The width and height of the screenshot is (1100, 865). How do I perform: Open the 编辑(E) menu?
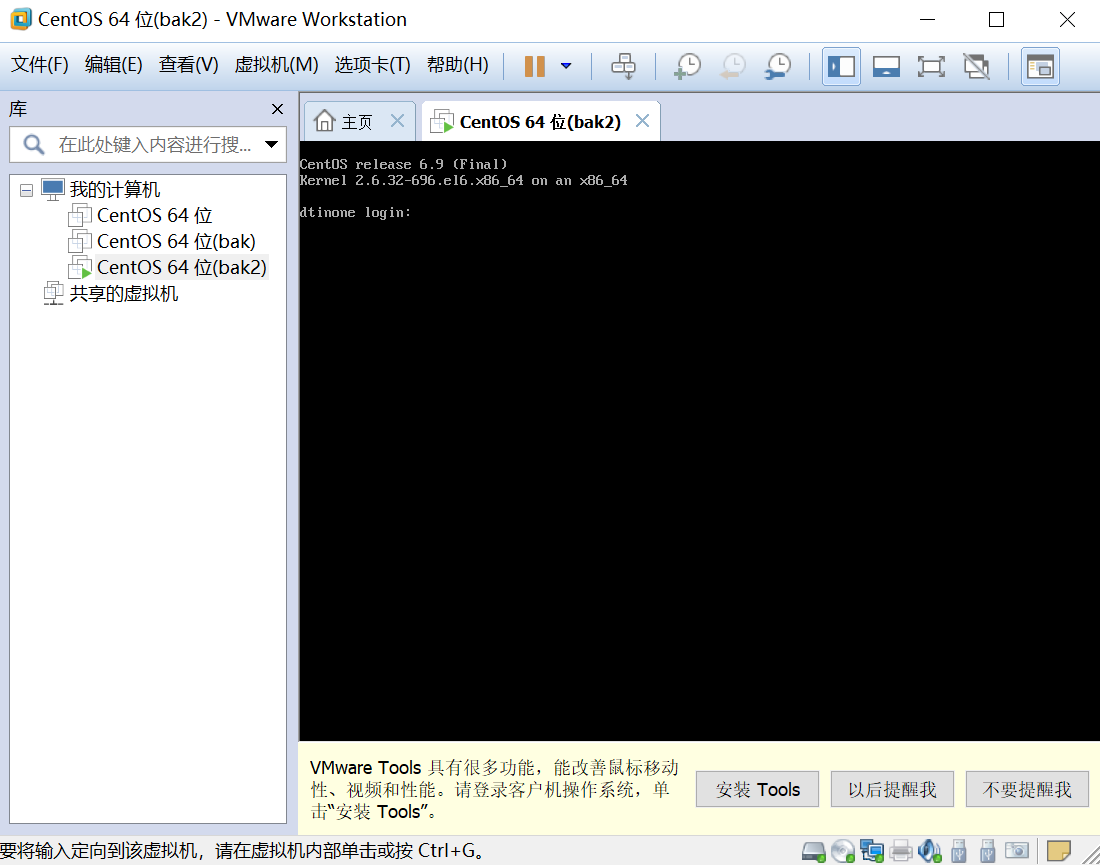(114, 65)
